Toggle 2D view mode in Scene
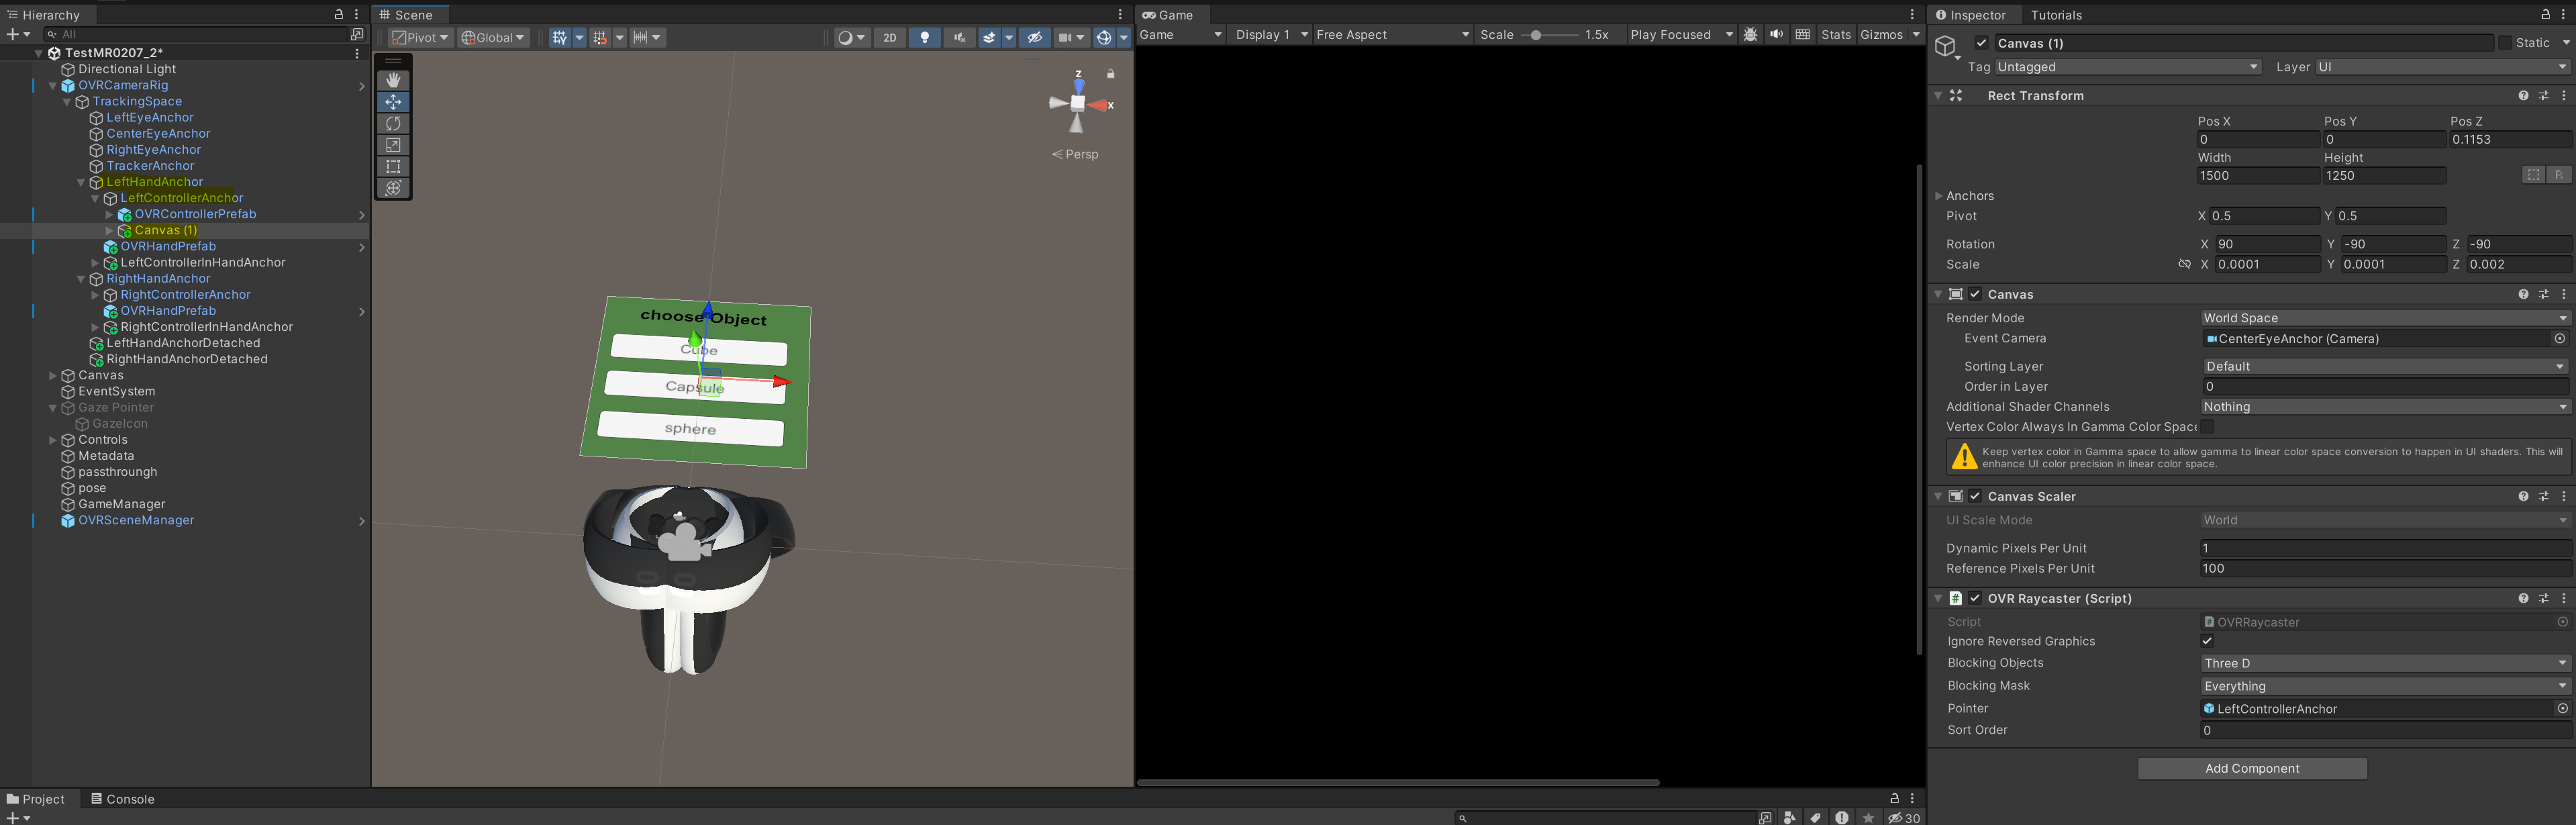Image resolution: width=2576 pixels, height=825 pixels. 889,37
